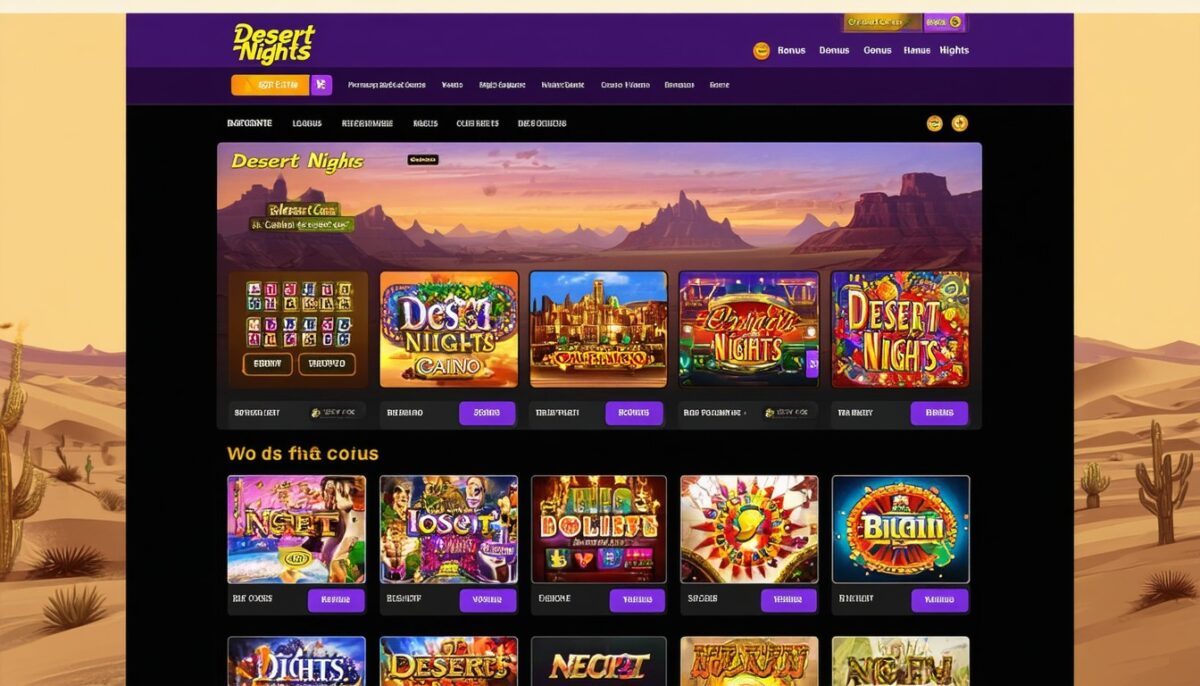The height and width of the screenshot is (686, 1200).
Task: Open the golden city game thumbnail
Action: point(598,329)
